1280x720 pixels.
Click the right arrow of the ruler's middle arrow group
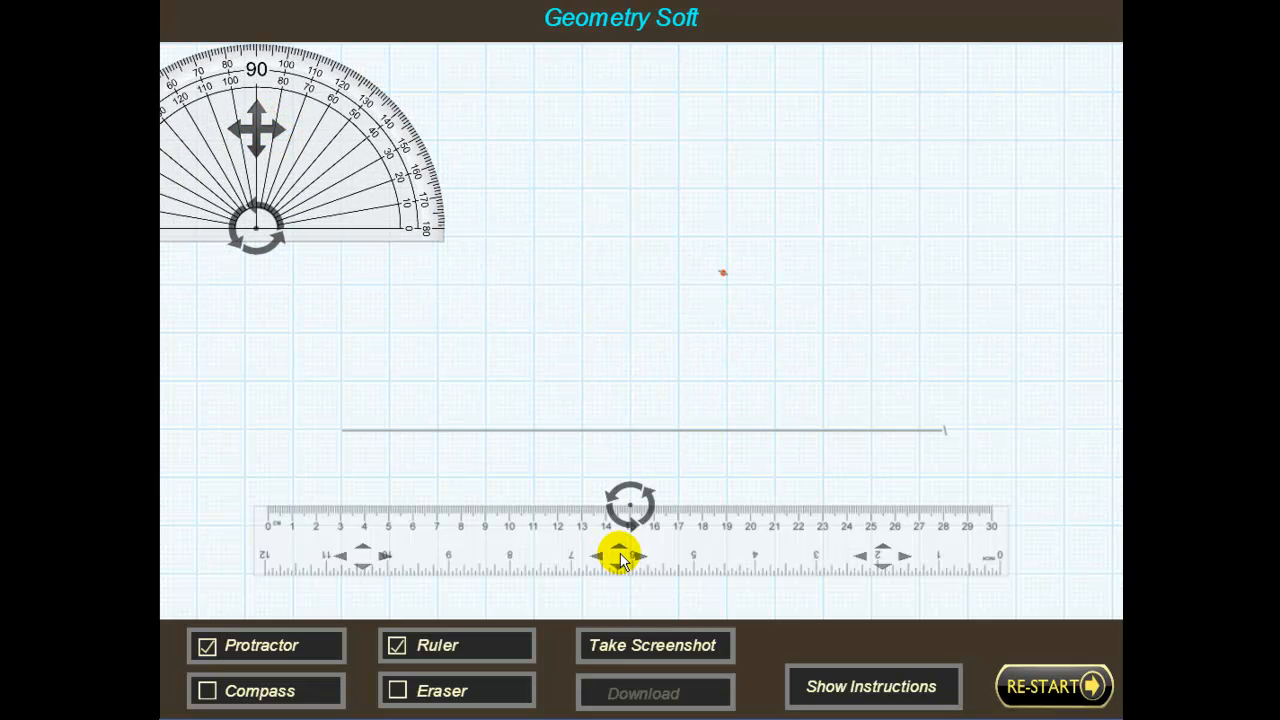[641, 556]
